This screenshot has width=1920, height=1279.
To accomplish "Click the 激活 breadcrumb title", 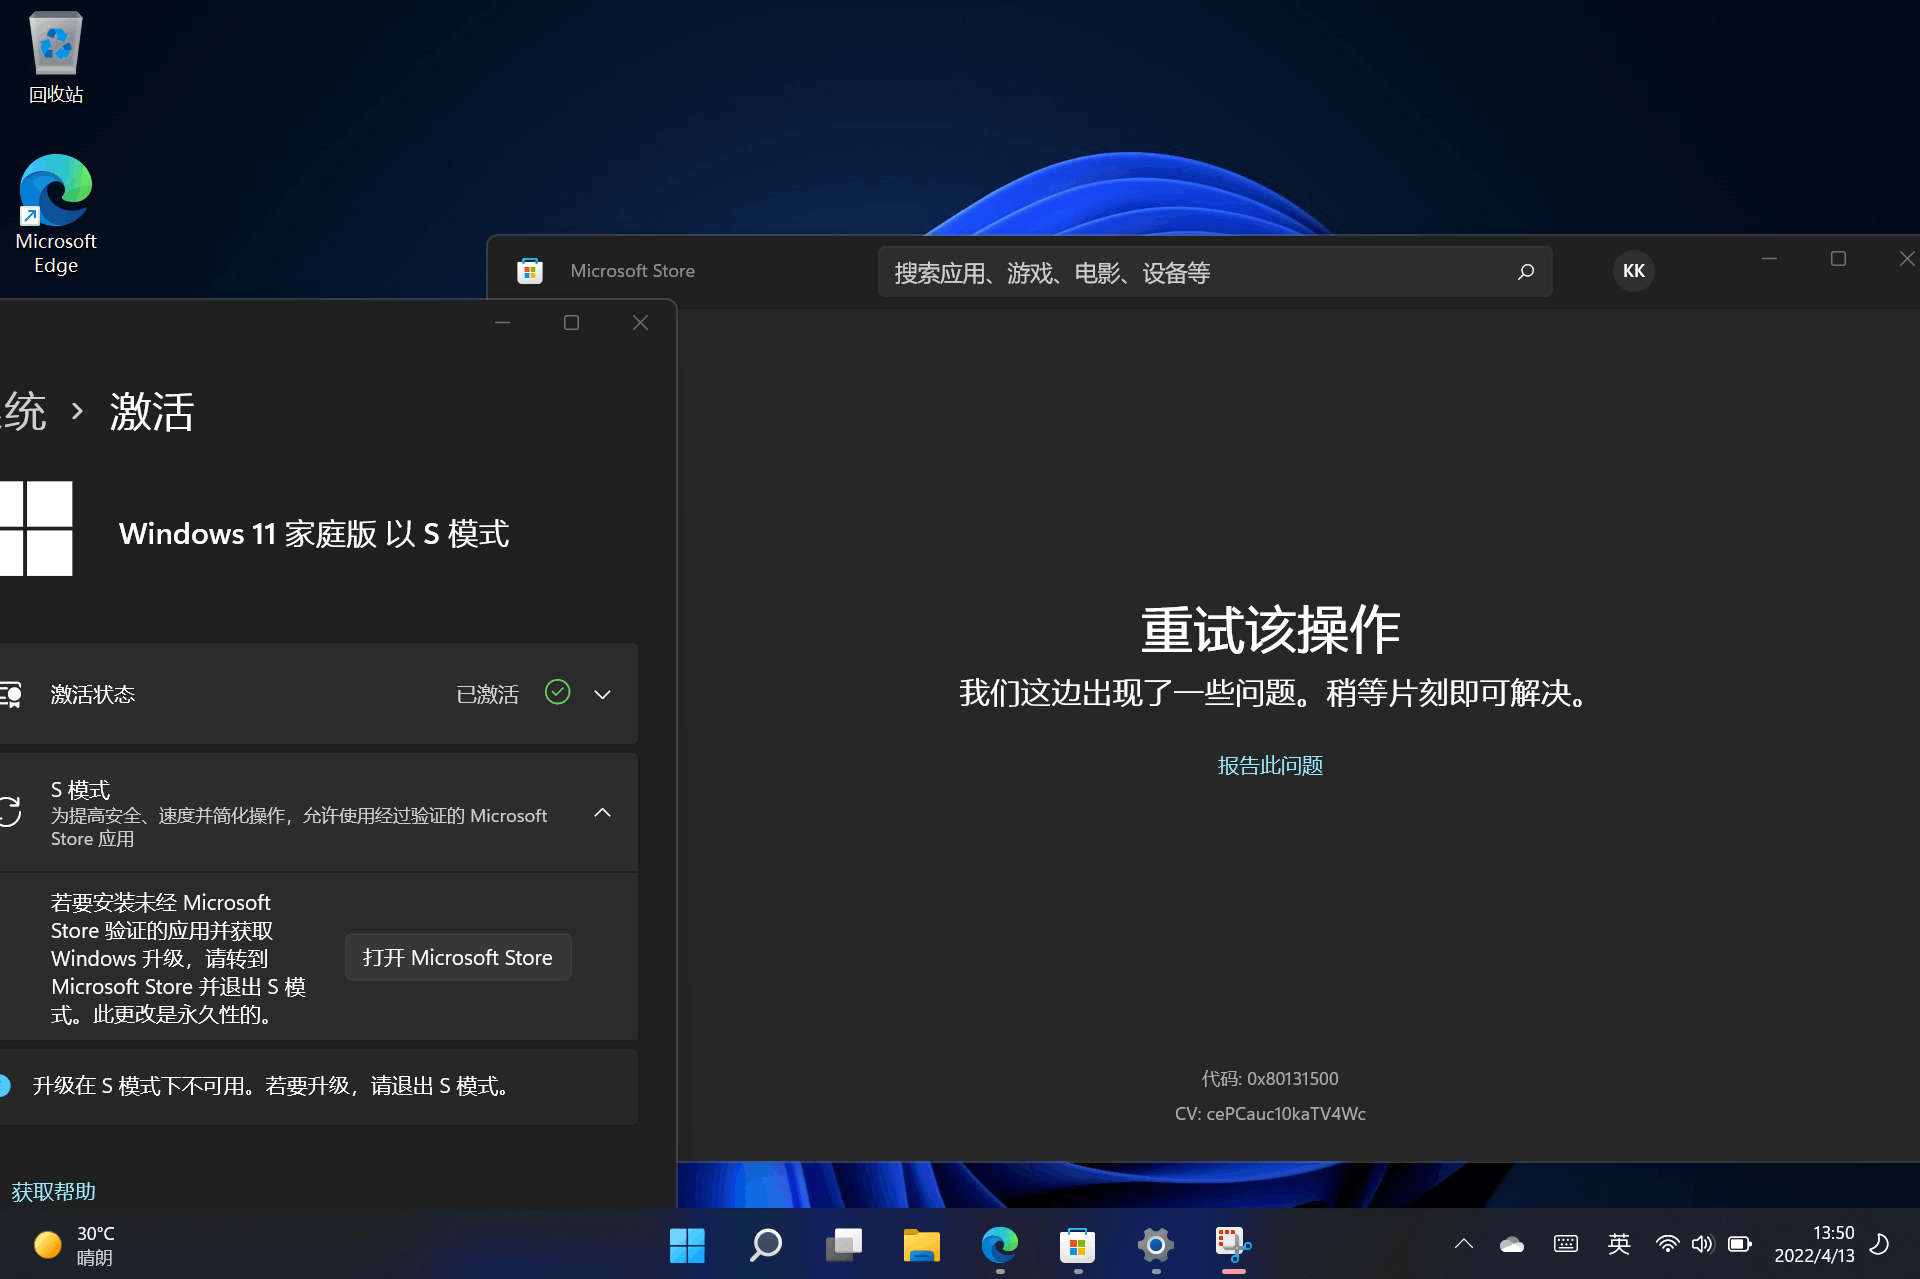I will coord(152,411).
